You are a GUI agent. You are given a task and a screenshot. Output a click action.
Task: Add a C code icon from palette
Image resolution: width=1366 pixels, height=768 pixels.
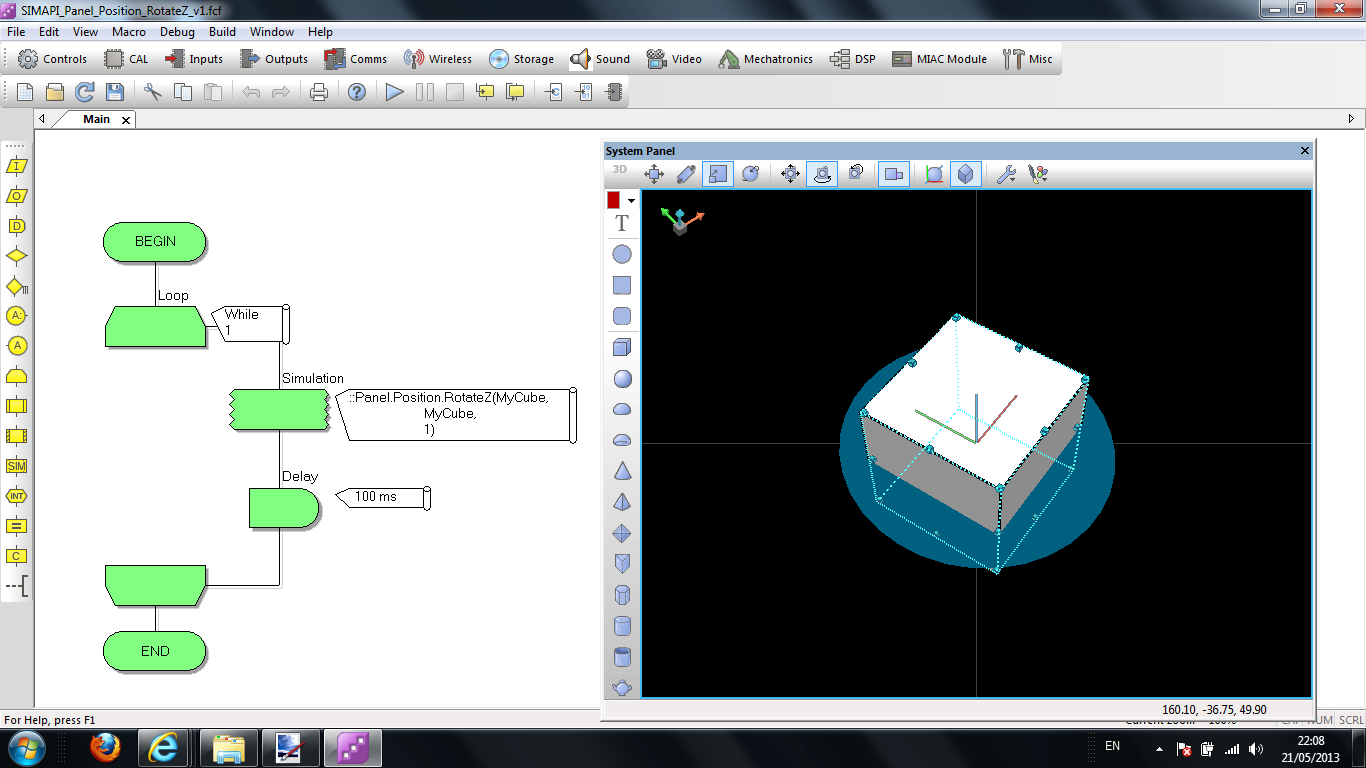click(x=16, y=556)
